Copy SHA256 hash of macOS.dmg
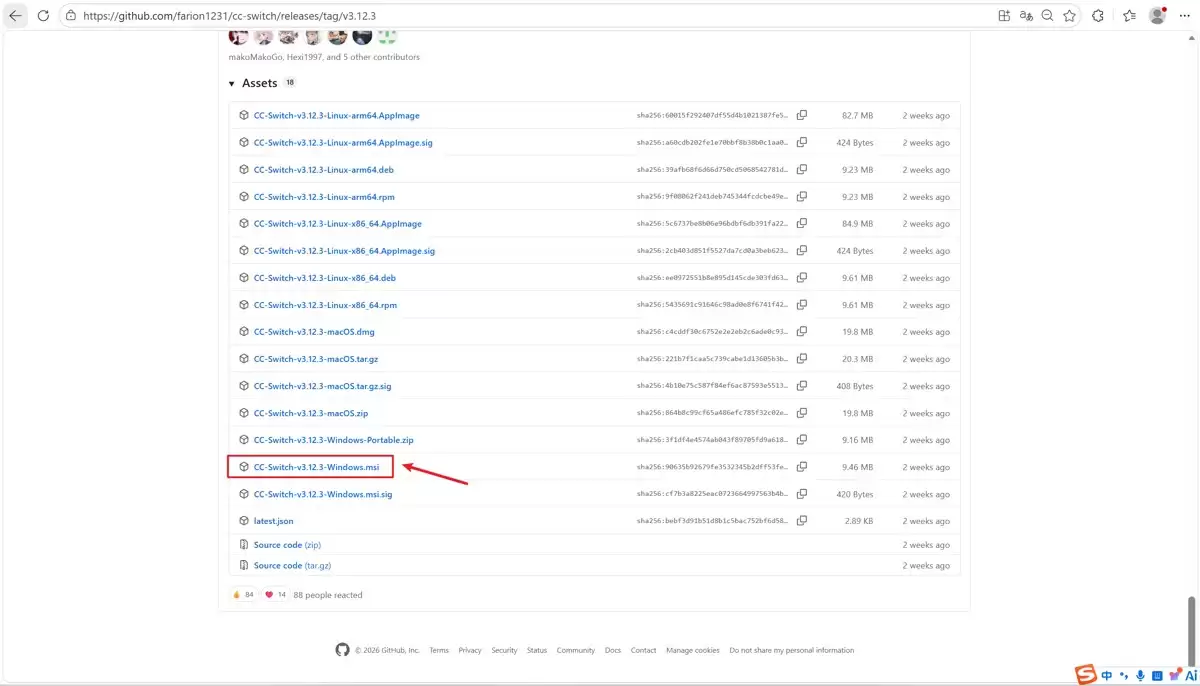 801,331
